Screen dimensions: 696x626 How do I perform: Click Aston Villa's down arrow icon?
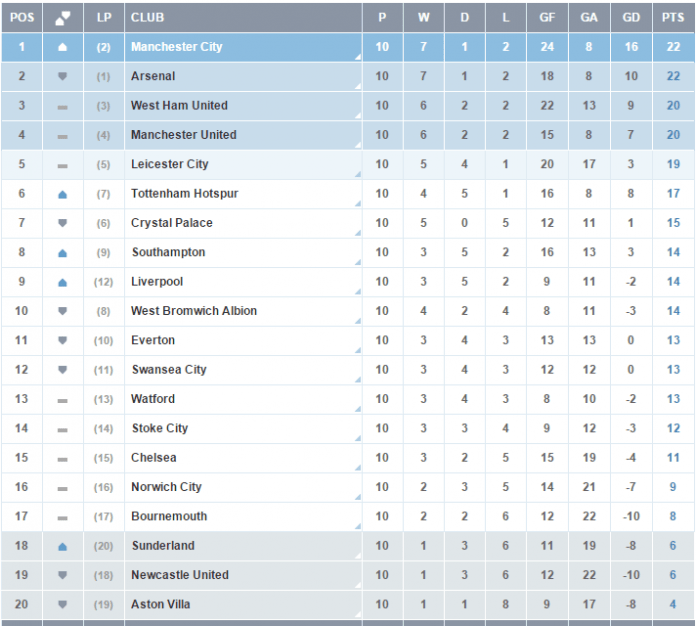click(x=63, y=604)
